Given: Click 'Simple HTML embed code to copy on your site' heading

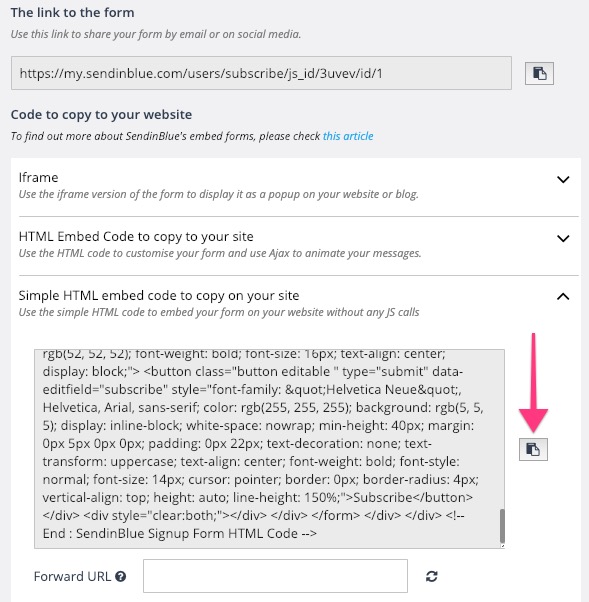Looking at the screenshot, I should tap(159, 295).
